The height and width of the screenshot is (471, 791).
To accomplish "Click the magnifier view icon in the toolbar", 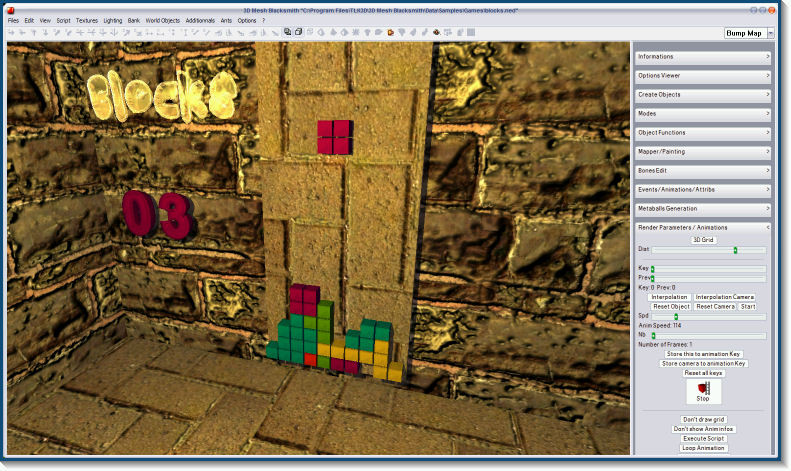I will [287, 32].
